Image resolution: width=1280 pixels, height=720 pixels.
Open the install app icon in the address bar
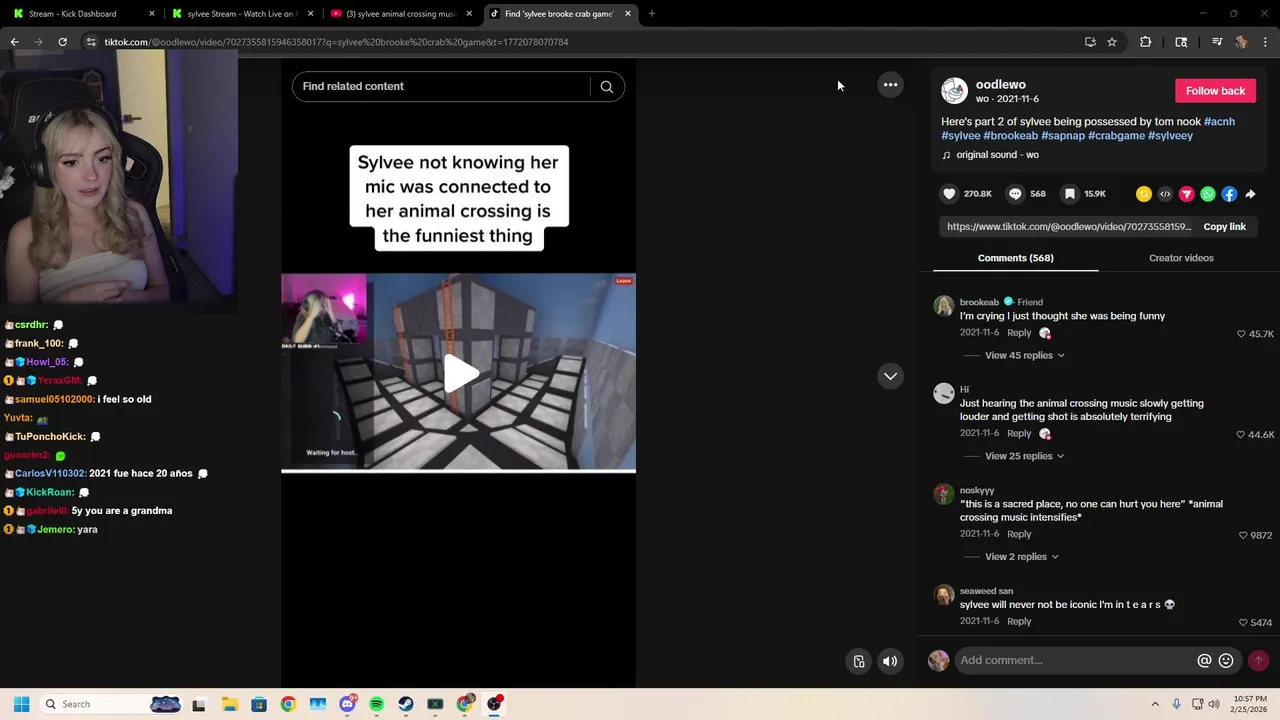coord(1090,42)
